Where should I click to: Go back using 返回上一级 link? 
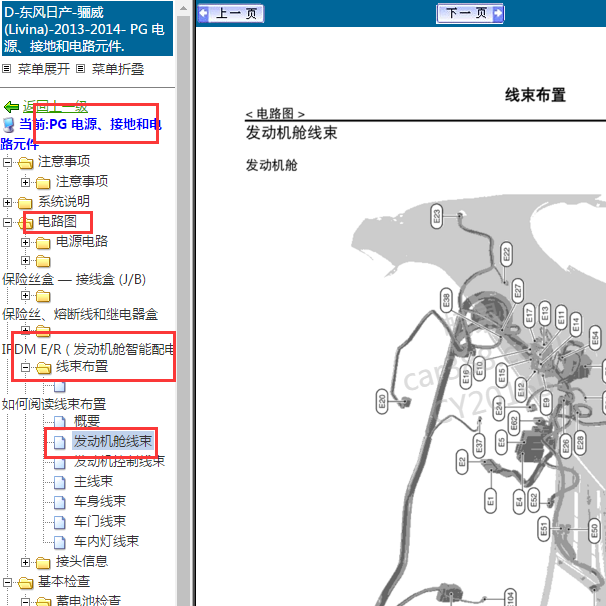click(x=55, y=106)
